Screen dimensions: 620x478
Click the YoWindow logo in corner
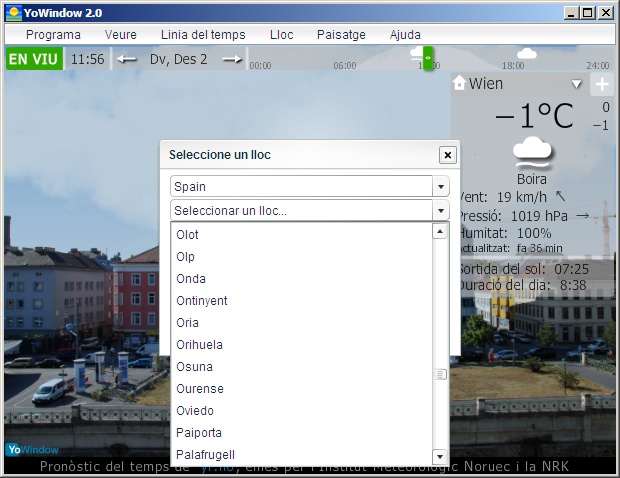point(32,450)
